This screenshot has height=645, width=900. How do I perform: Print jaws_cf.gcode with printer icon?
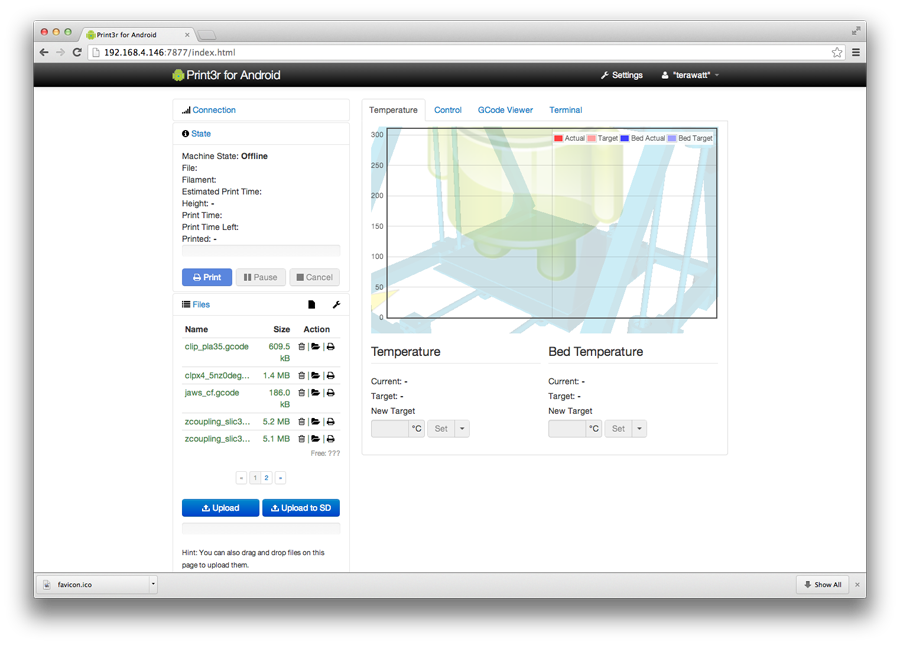tap(331, 393)
